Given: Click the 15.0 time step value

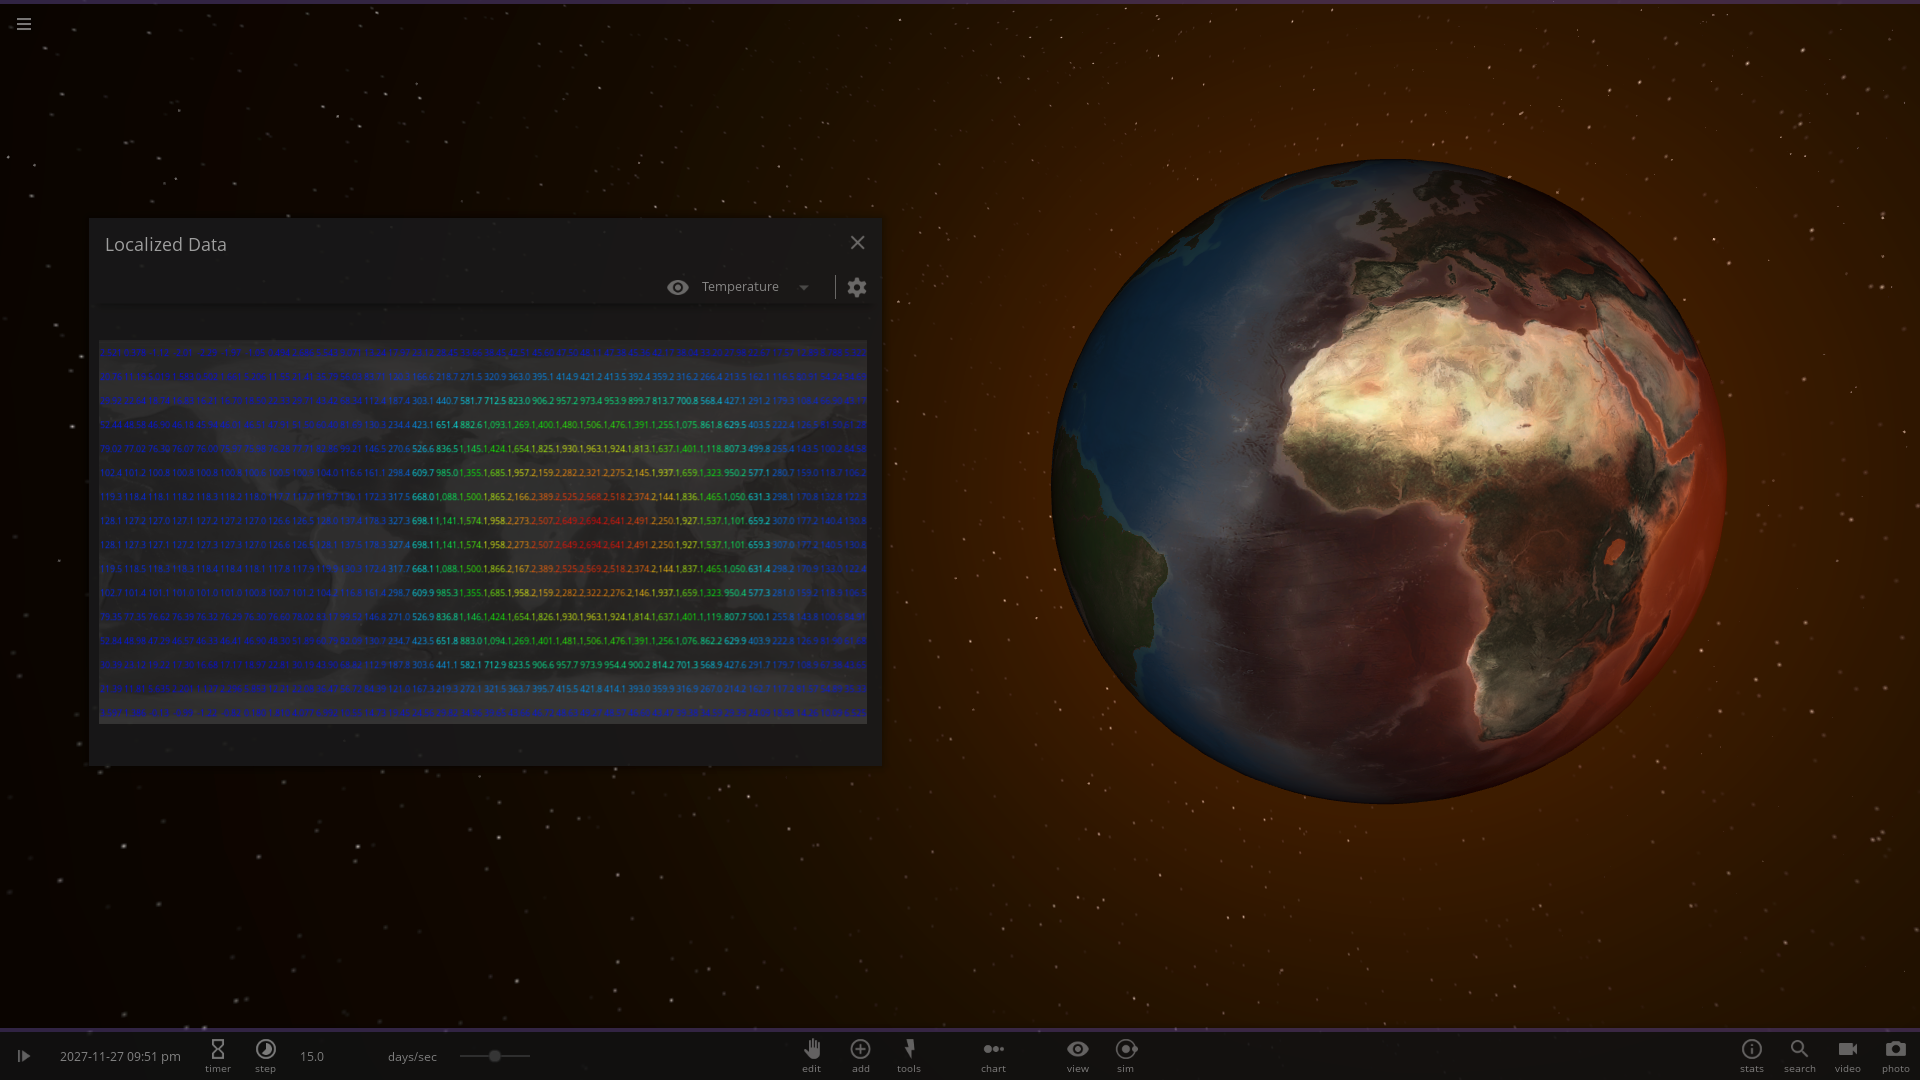Looking at the screenshot, I should (312, 1057).
